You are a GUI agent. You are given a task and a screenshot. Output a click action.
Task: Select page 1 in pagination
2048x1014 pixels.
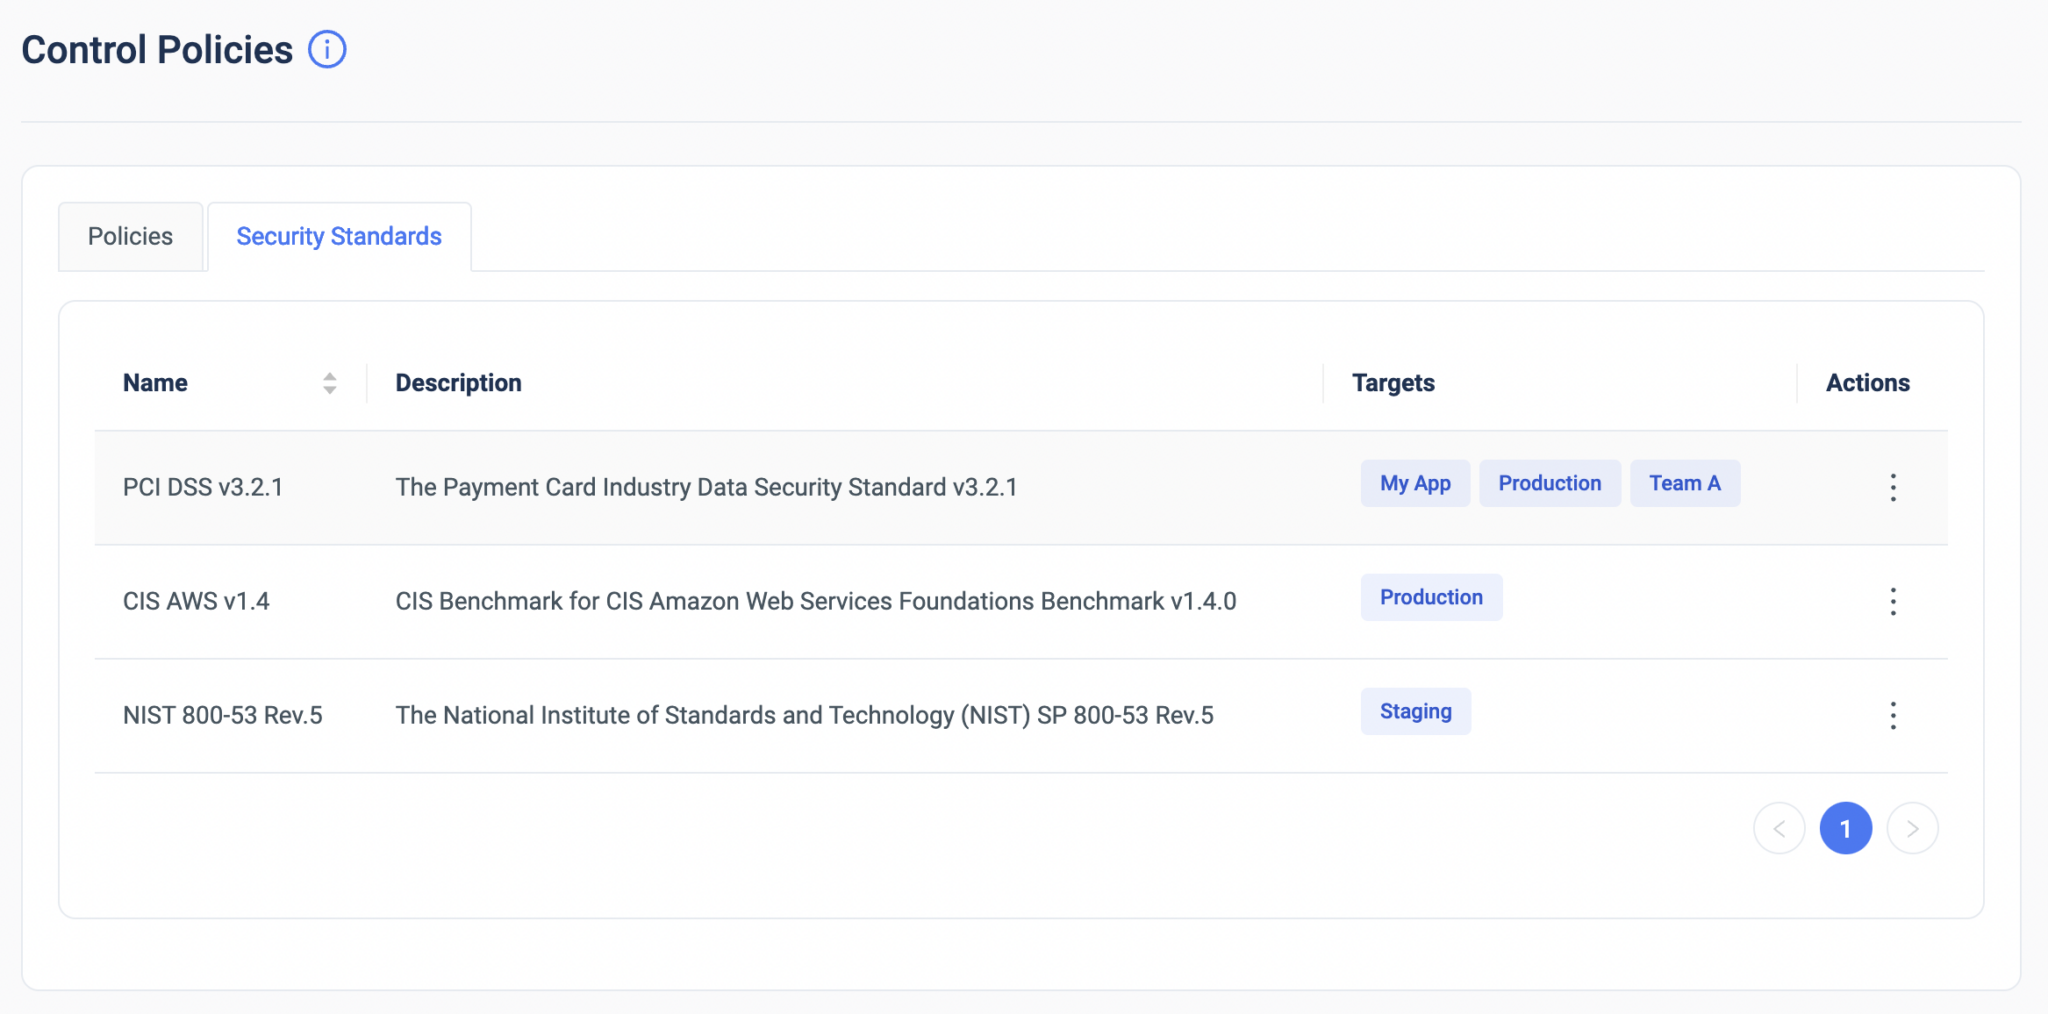pos(1845,828)
